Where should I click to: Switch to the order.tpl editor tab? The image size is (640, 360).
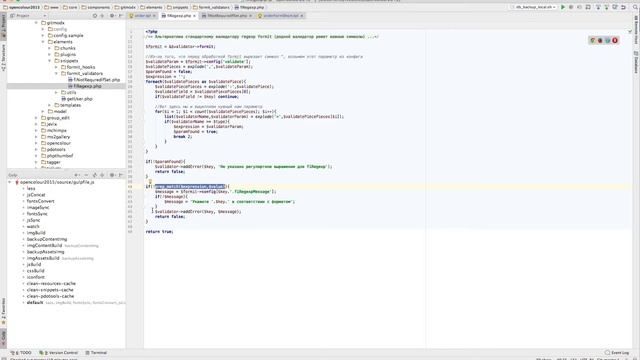141,16
